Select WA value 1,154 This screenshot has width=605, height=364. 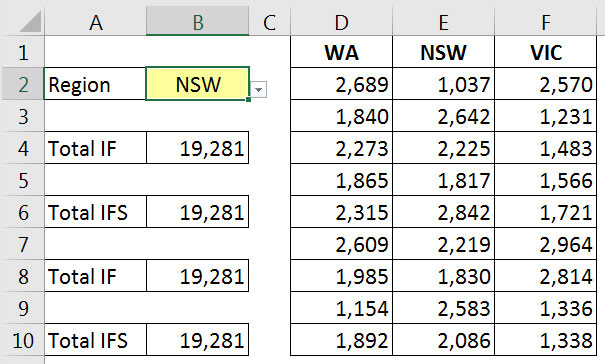(341, 308)
